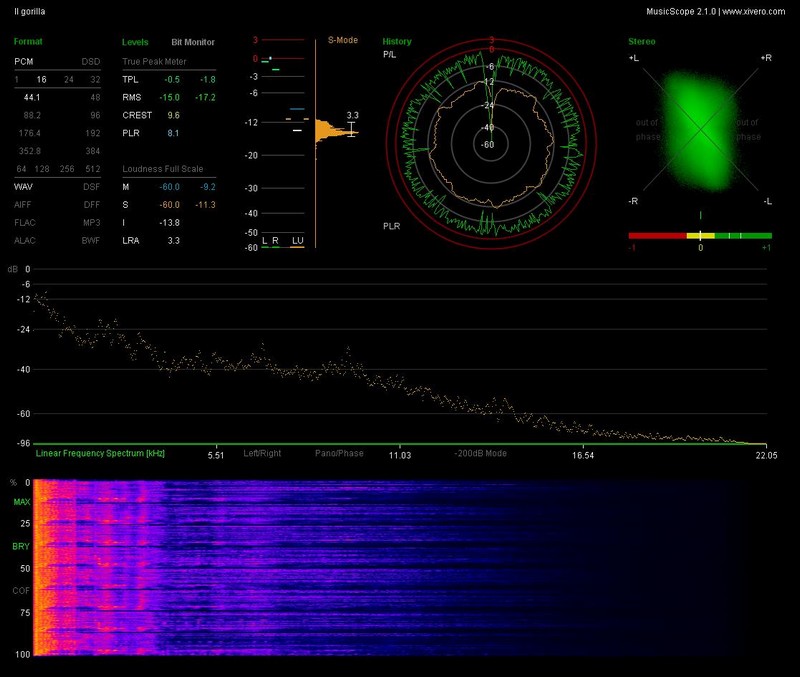Click the yellow segment of the correlation bar

pyautogui.click(x=701, y=236)
